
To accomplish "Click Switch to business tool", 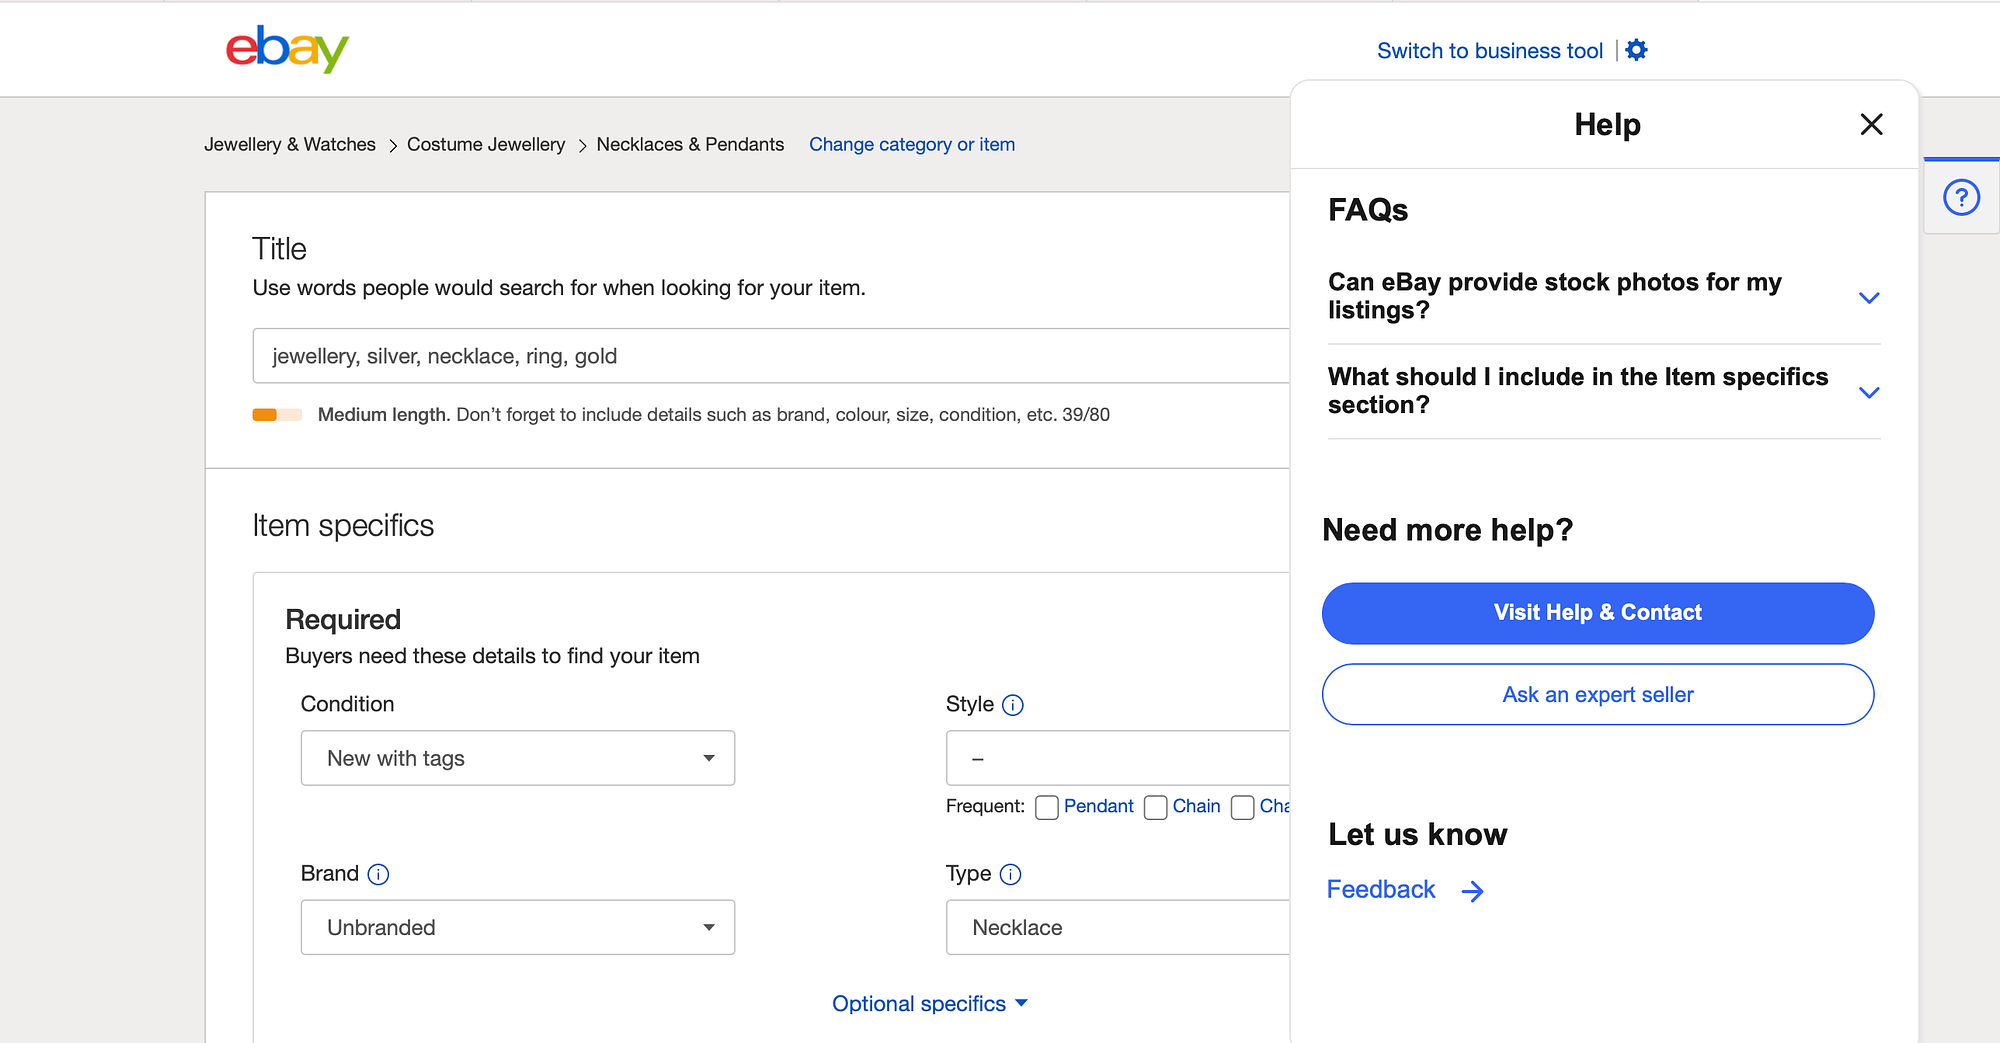I will (x=1490, y=51).
